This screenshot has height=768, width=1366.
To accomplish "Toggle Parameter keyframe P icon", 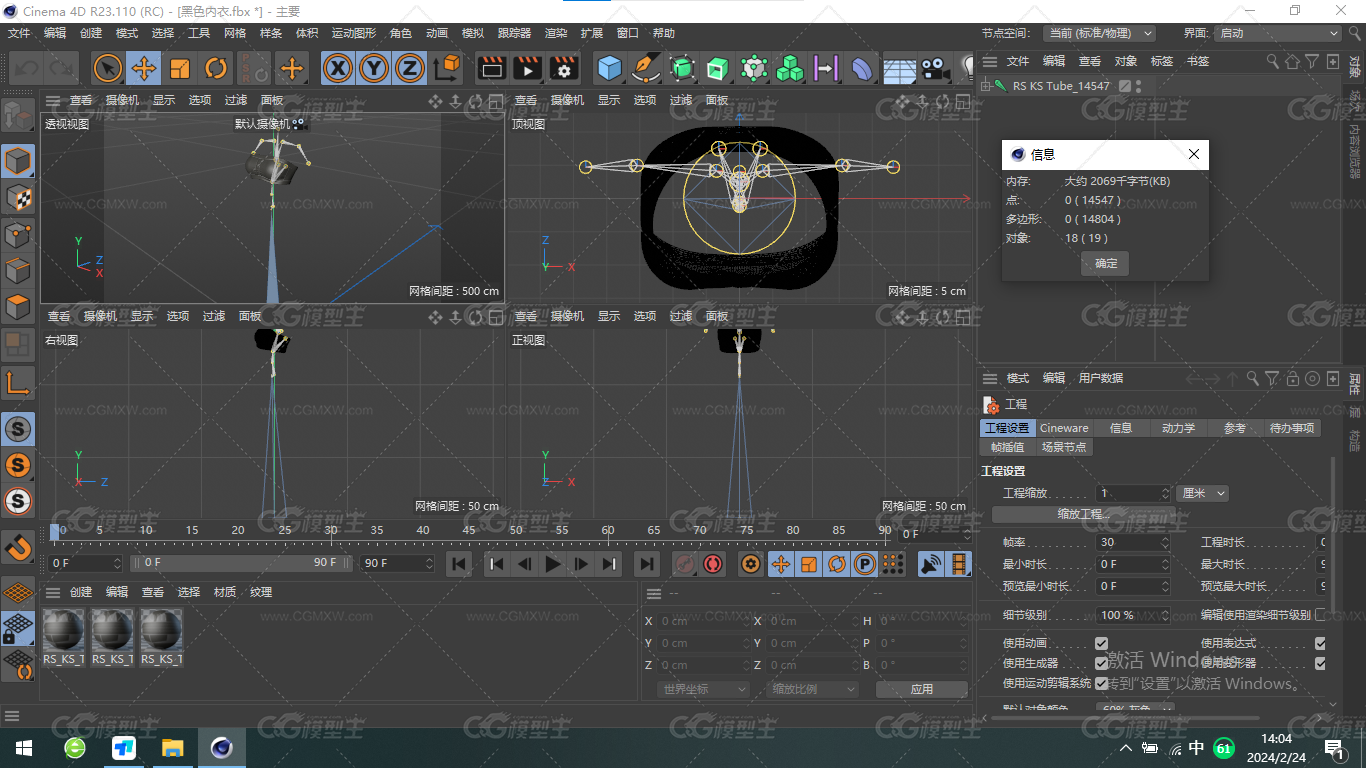I will 865,564.
